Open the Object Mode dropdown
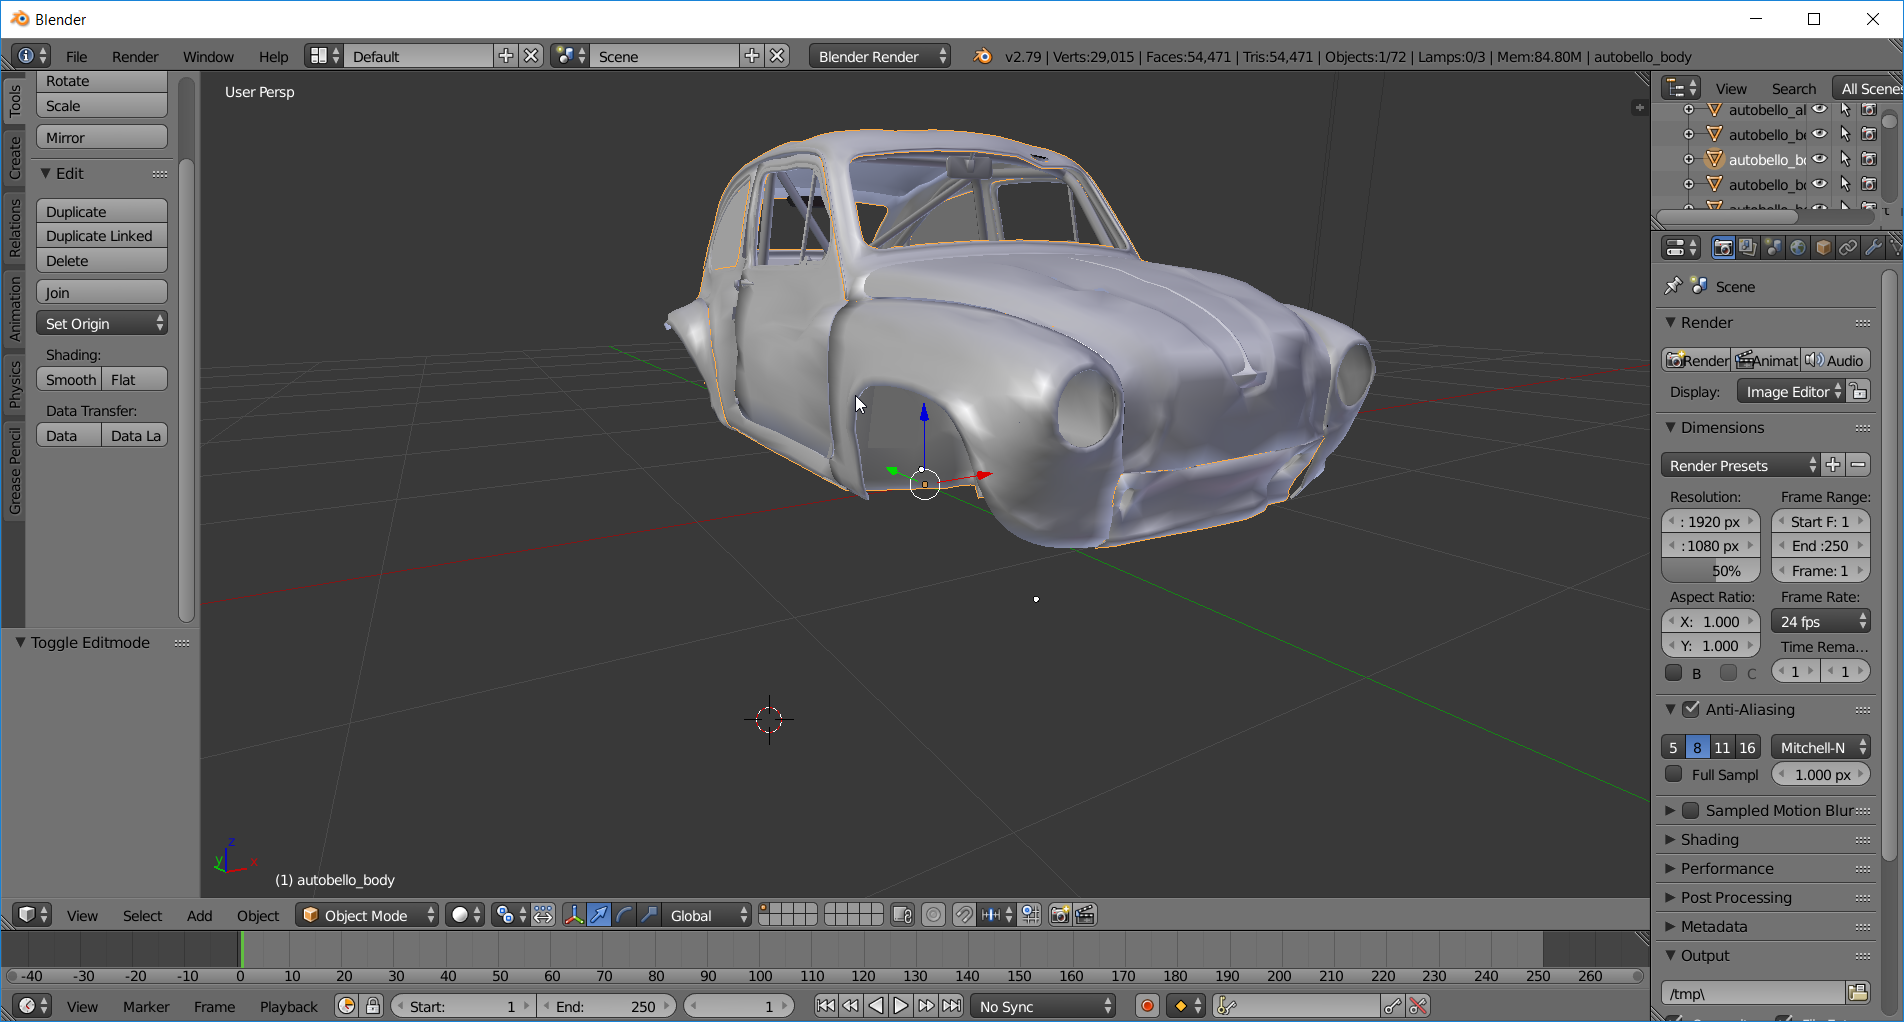The image size is (1904, 1022). click(x=367, y=915)
